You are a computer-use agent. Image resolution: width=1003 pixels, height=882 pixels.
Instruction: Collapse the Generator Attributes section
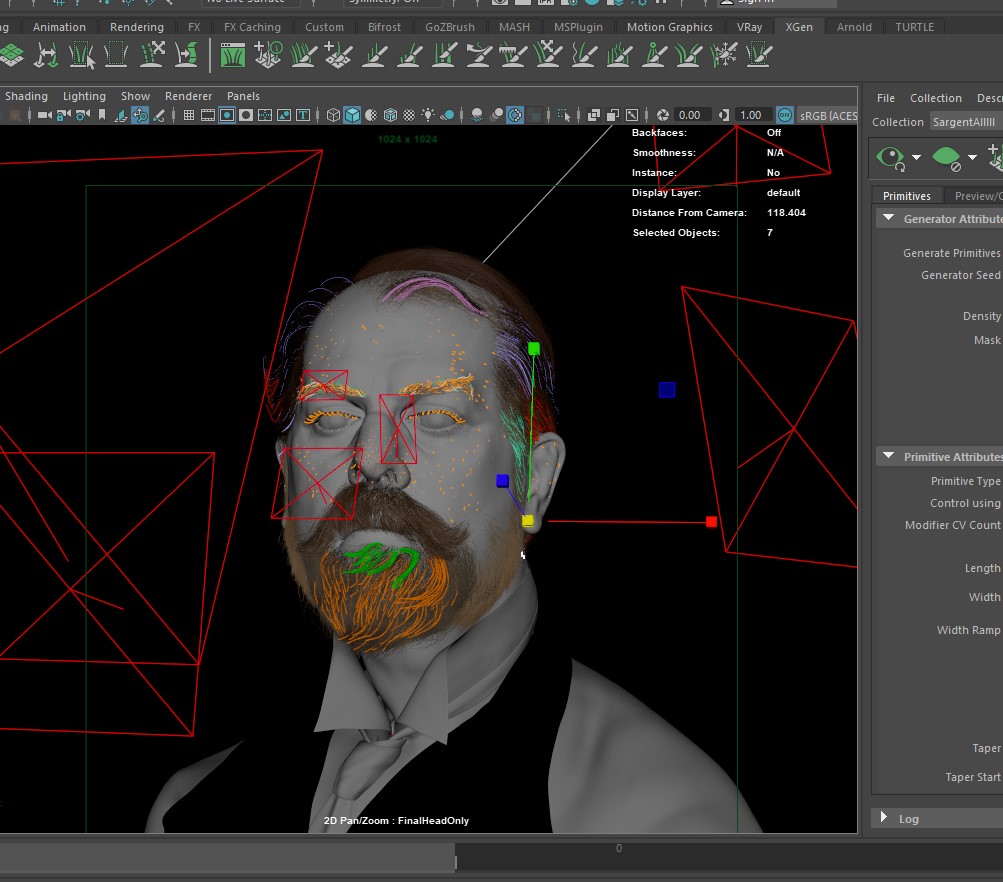pos(888,219)
